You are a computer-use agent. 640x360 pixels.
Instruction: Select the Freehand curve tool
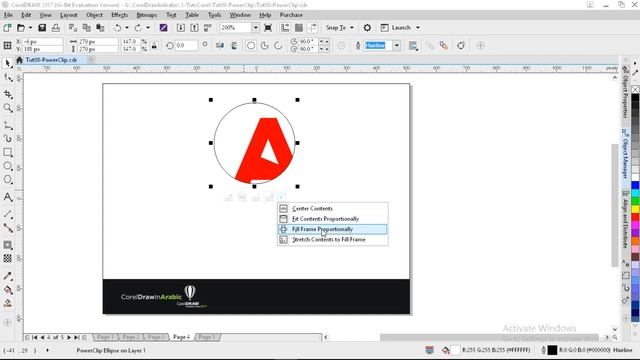coord(7,125)
